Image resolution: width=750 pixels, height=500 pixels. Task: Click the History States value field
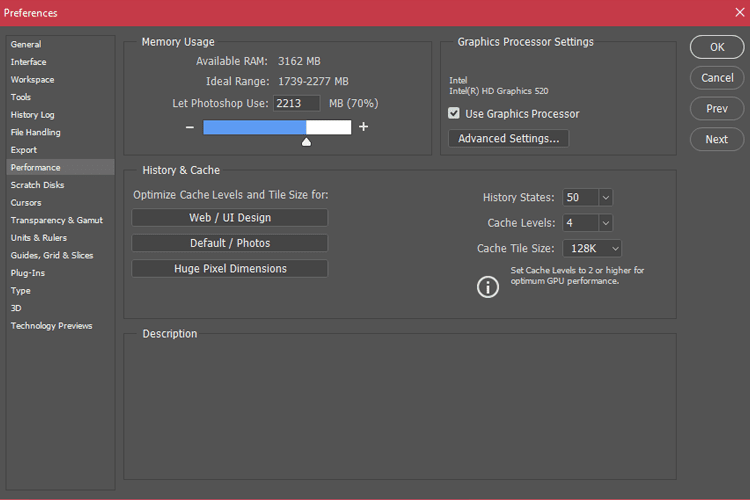(x=581, y=198)
